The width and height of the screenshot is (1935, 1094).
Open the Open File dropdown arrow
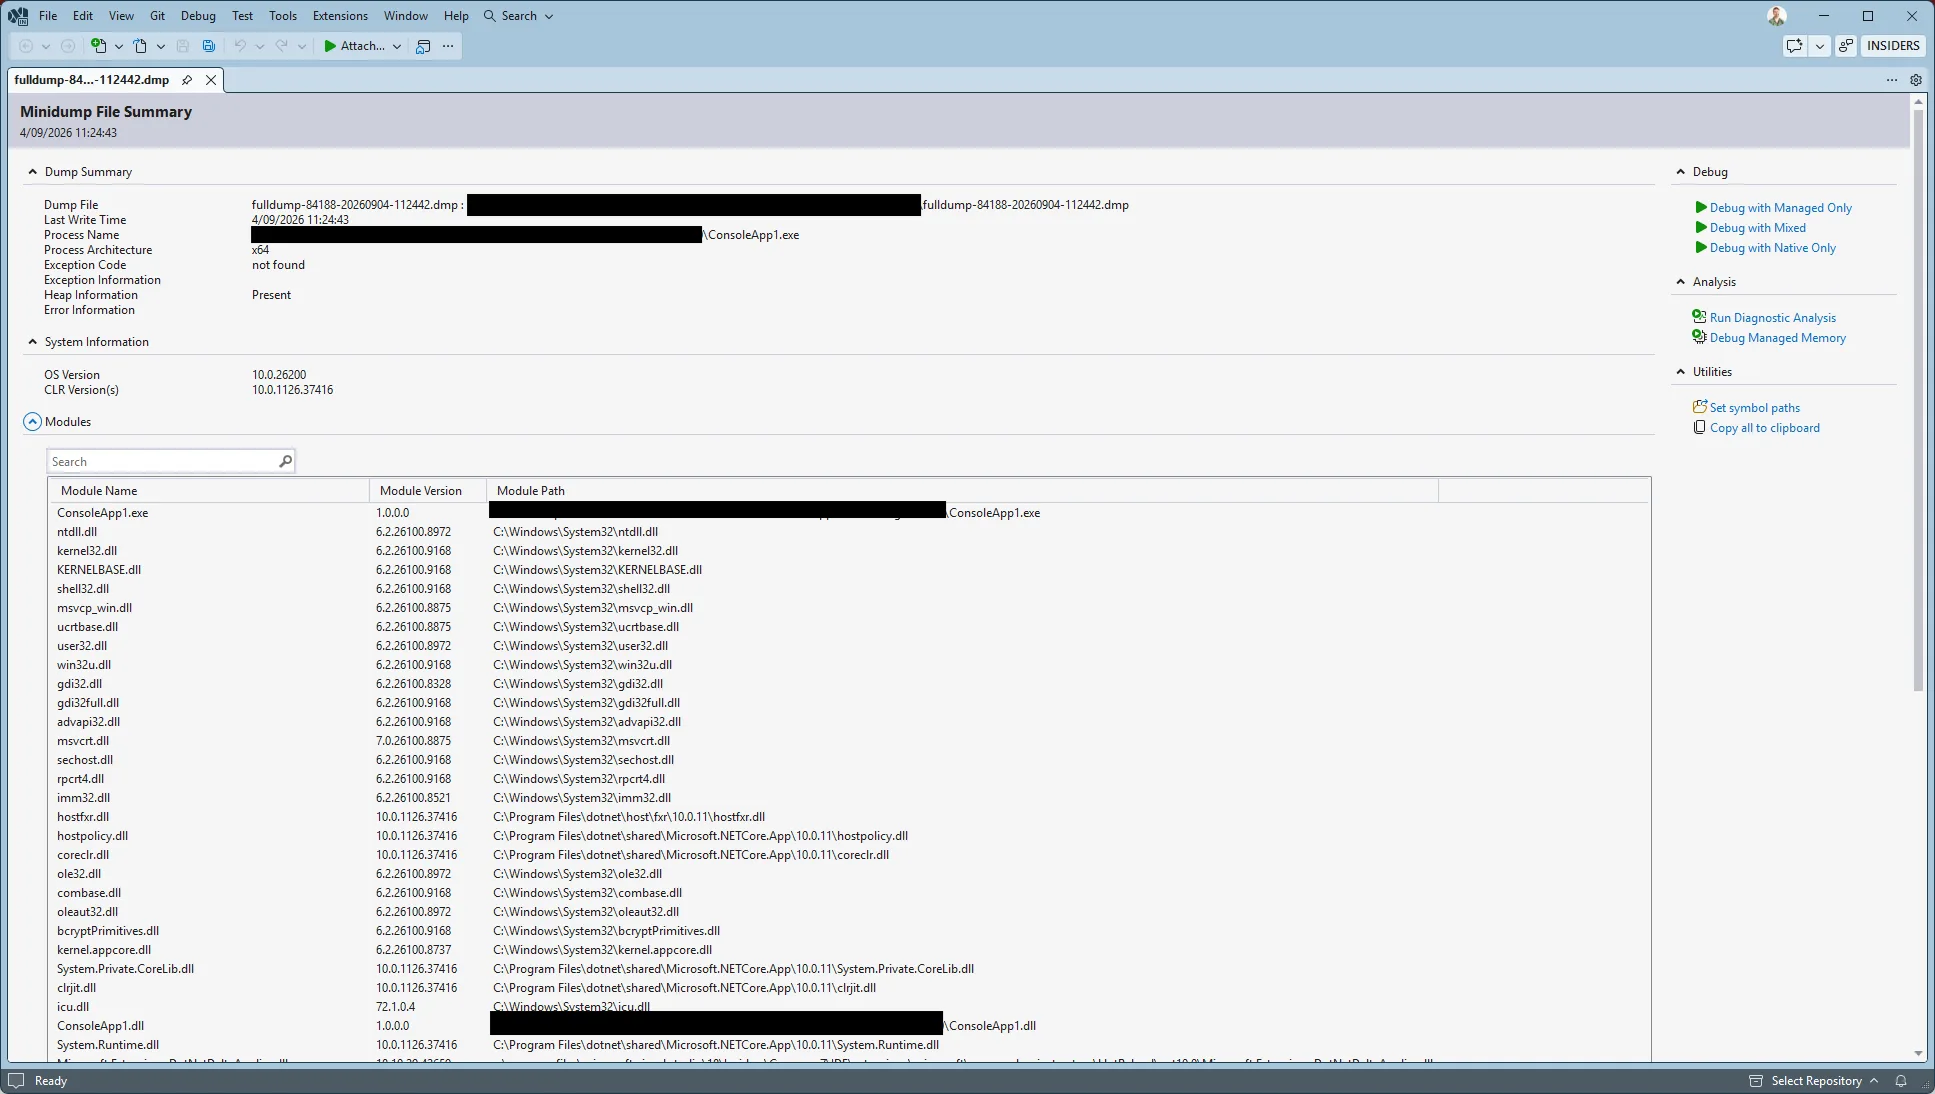[160, 46]
